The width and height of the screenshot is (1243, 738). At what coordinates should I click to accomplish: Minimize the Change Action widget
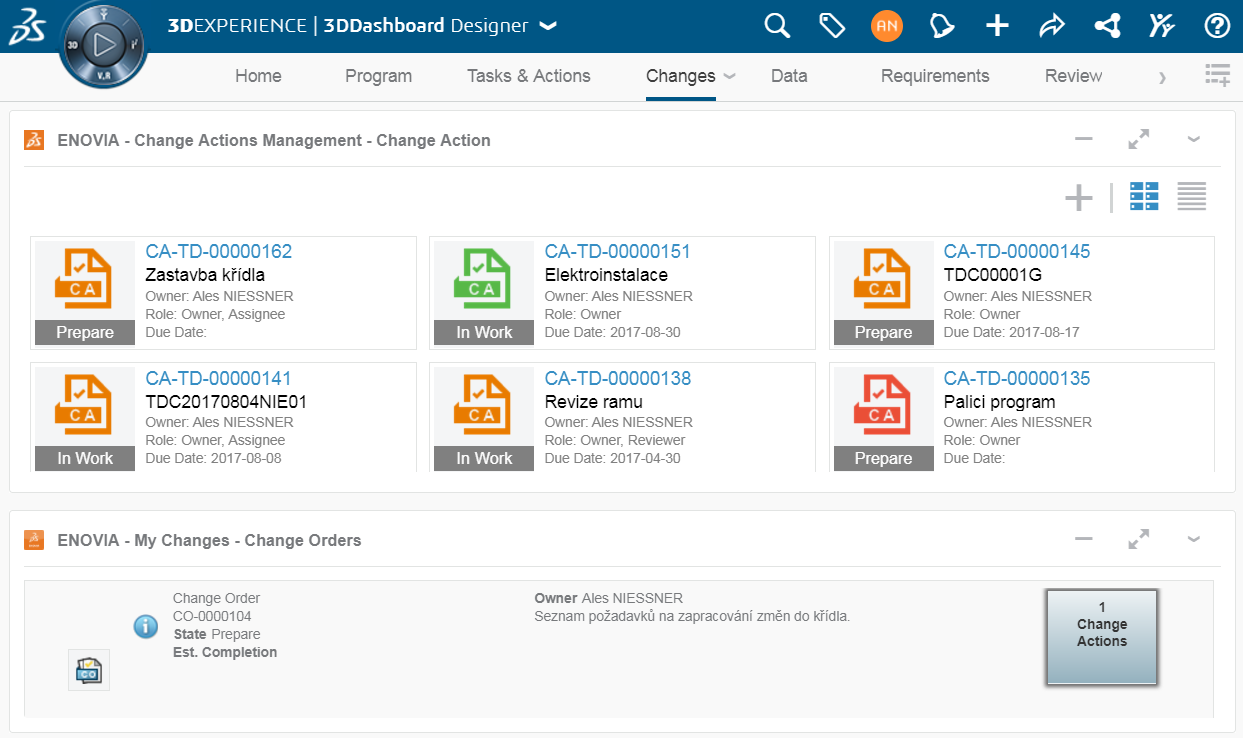click(1084, 140)
